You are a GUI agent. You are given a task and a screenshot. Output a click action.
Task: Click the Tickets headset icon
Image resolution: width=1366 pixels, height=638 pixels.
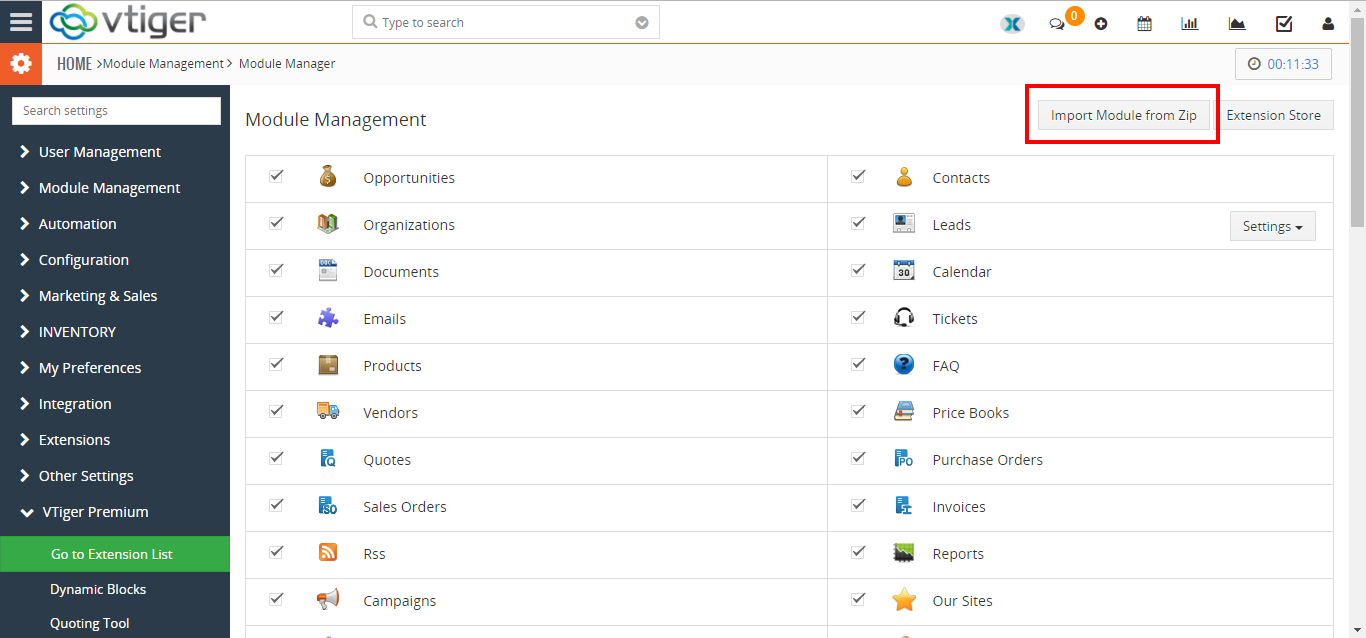904,318
